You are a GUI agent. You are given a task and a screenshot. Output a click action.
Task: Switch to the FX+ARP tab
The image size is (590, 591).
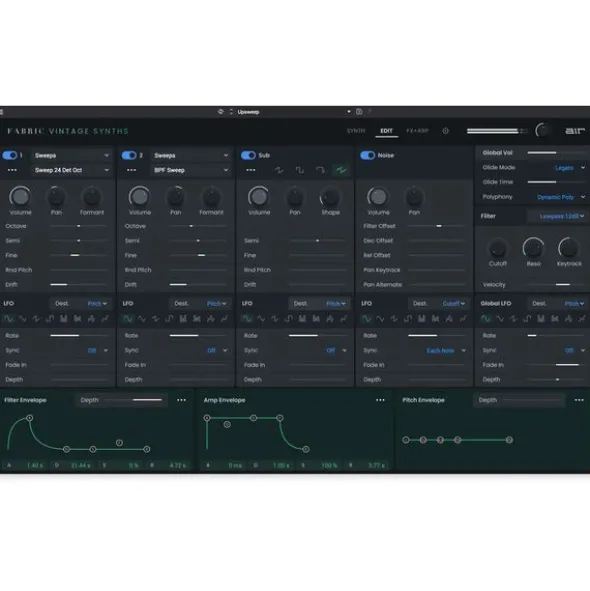point(417,131)
